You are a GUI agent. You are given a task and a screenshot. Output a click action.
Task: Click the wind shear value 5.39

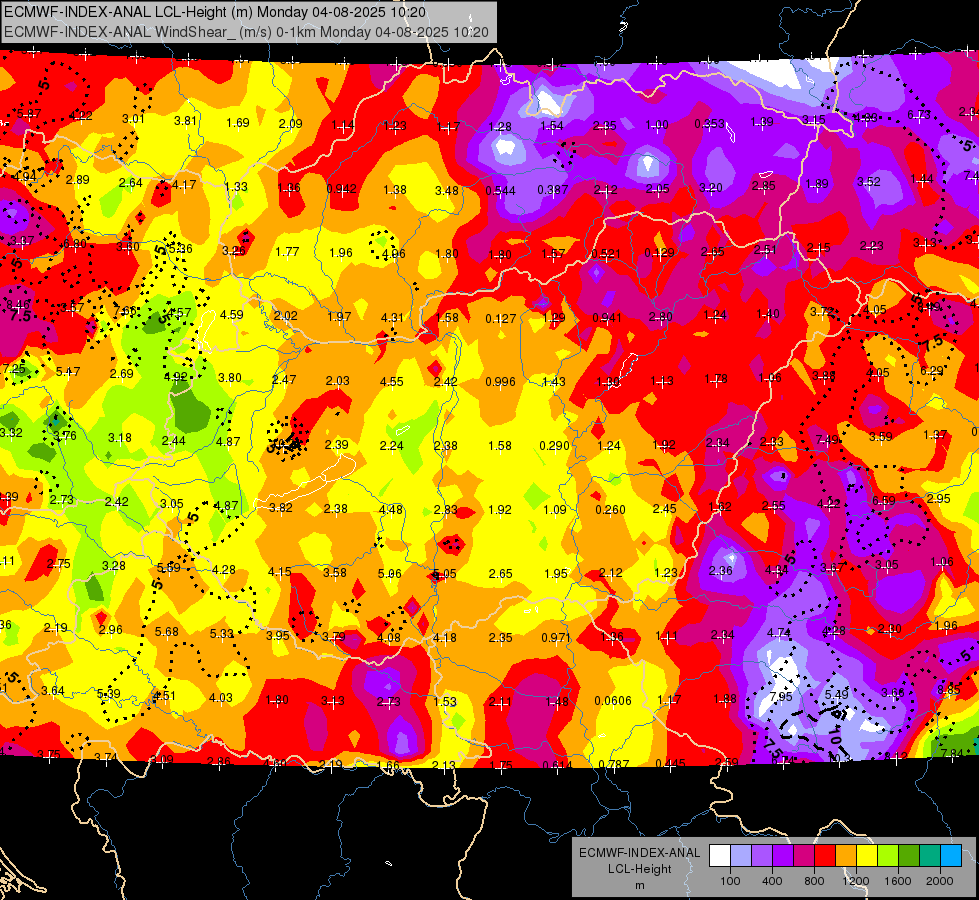(x=109, y=693)
